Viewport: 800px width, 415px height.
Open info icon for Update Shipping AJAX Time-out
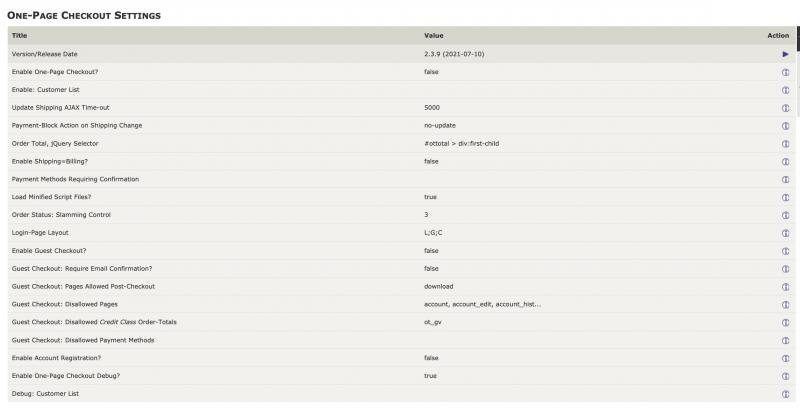(785, 108)
